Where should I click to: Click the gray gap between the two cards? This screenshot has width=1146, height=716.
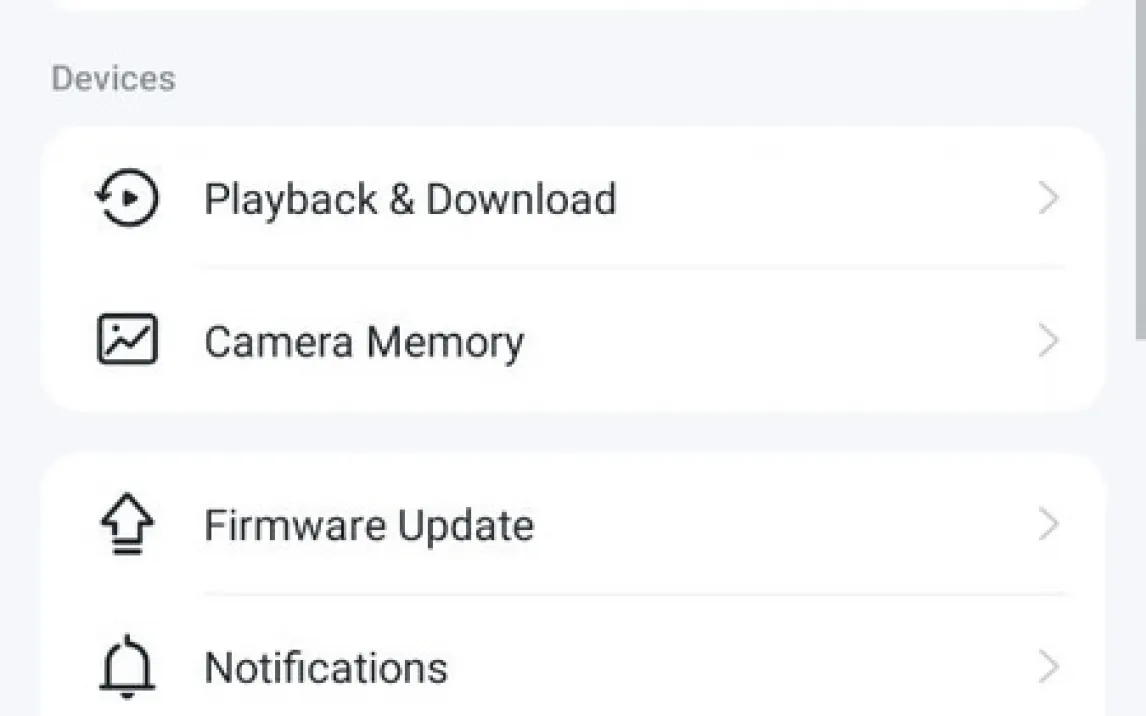[x=572, y=432]
